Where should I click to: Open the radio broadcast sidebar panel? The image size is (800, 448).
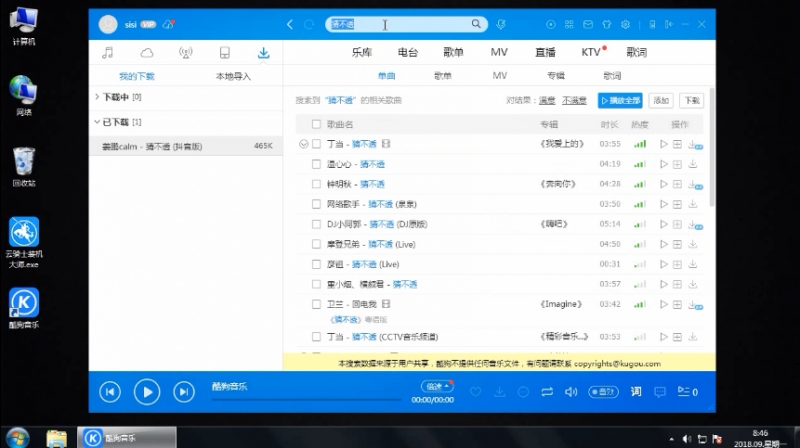pyautogui.click(x=186, y=53)
